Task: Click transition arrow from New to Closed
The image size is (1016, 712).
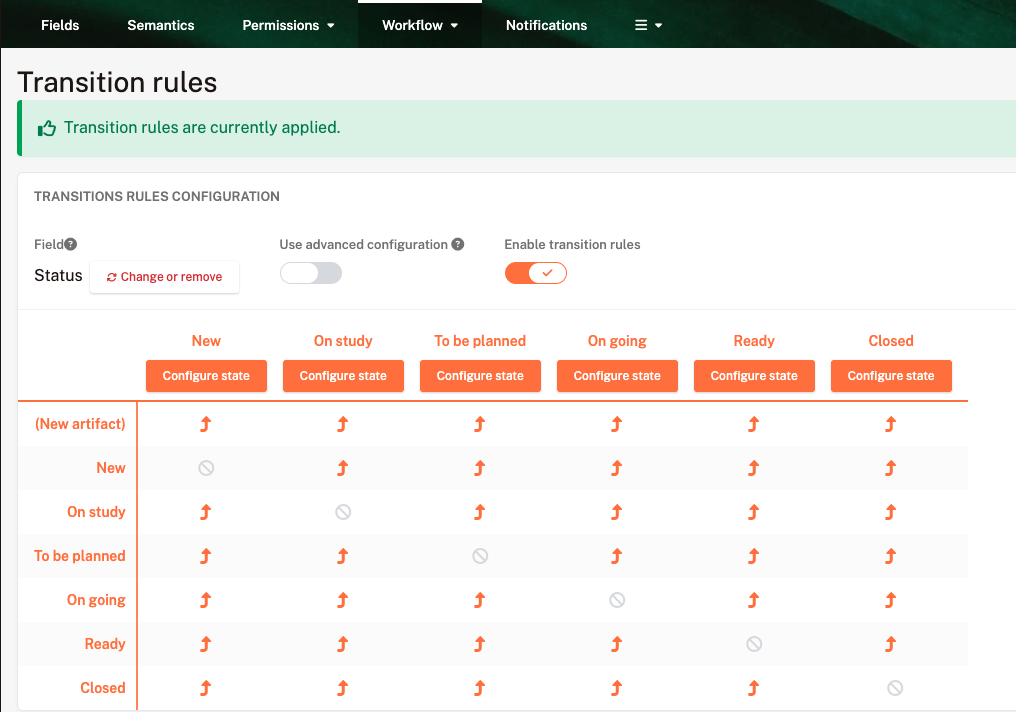Action: [890, 468]
